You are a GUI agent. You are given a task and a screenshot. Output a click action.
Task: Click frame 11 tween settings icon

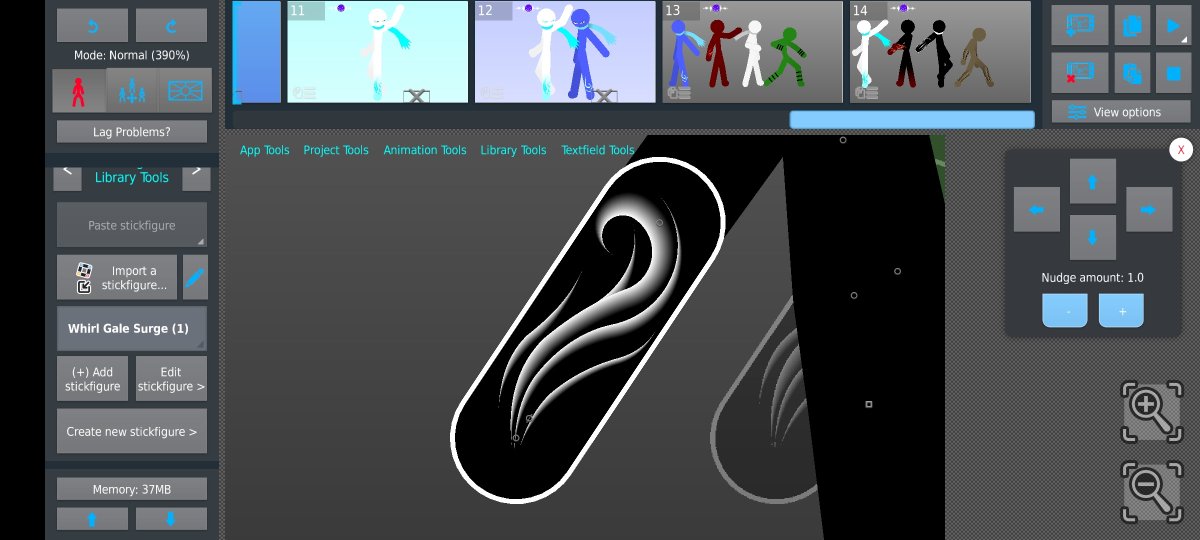[x=303, y=93]
